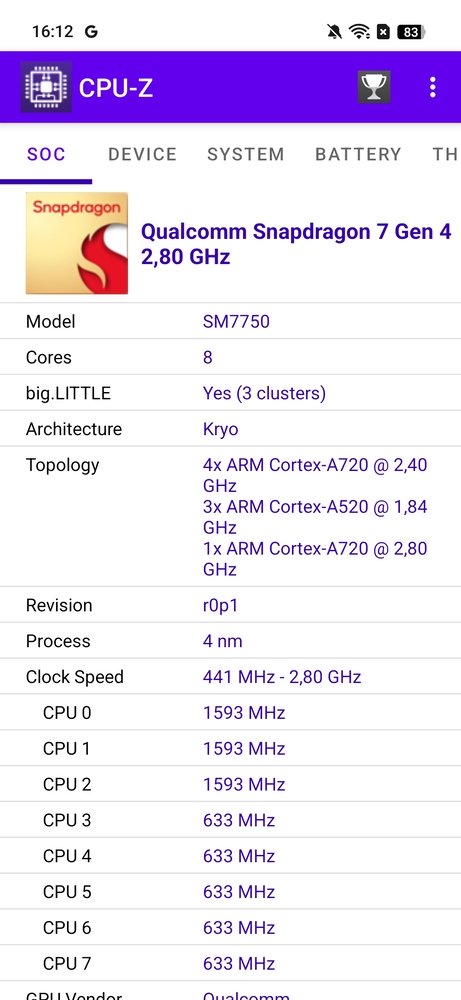Open the three-dot overflow menu
Viewport: 461px width, 1000px height.
(433, 87)
